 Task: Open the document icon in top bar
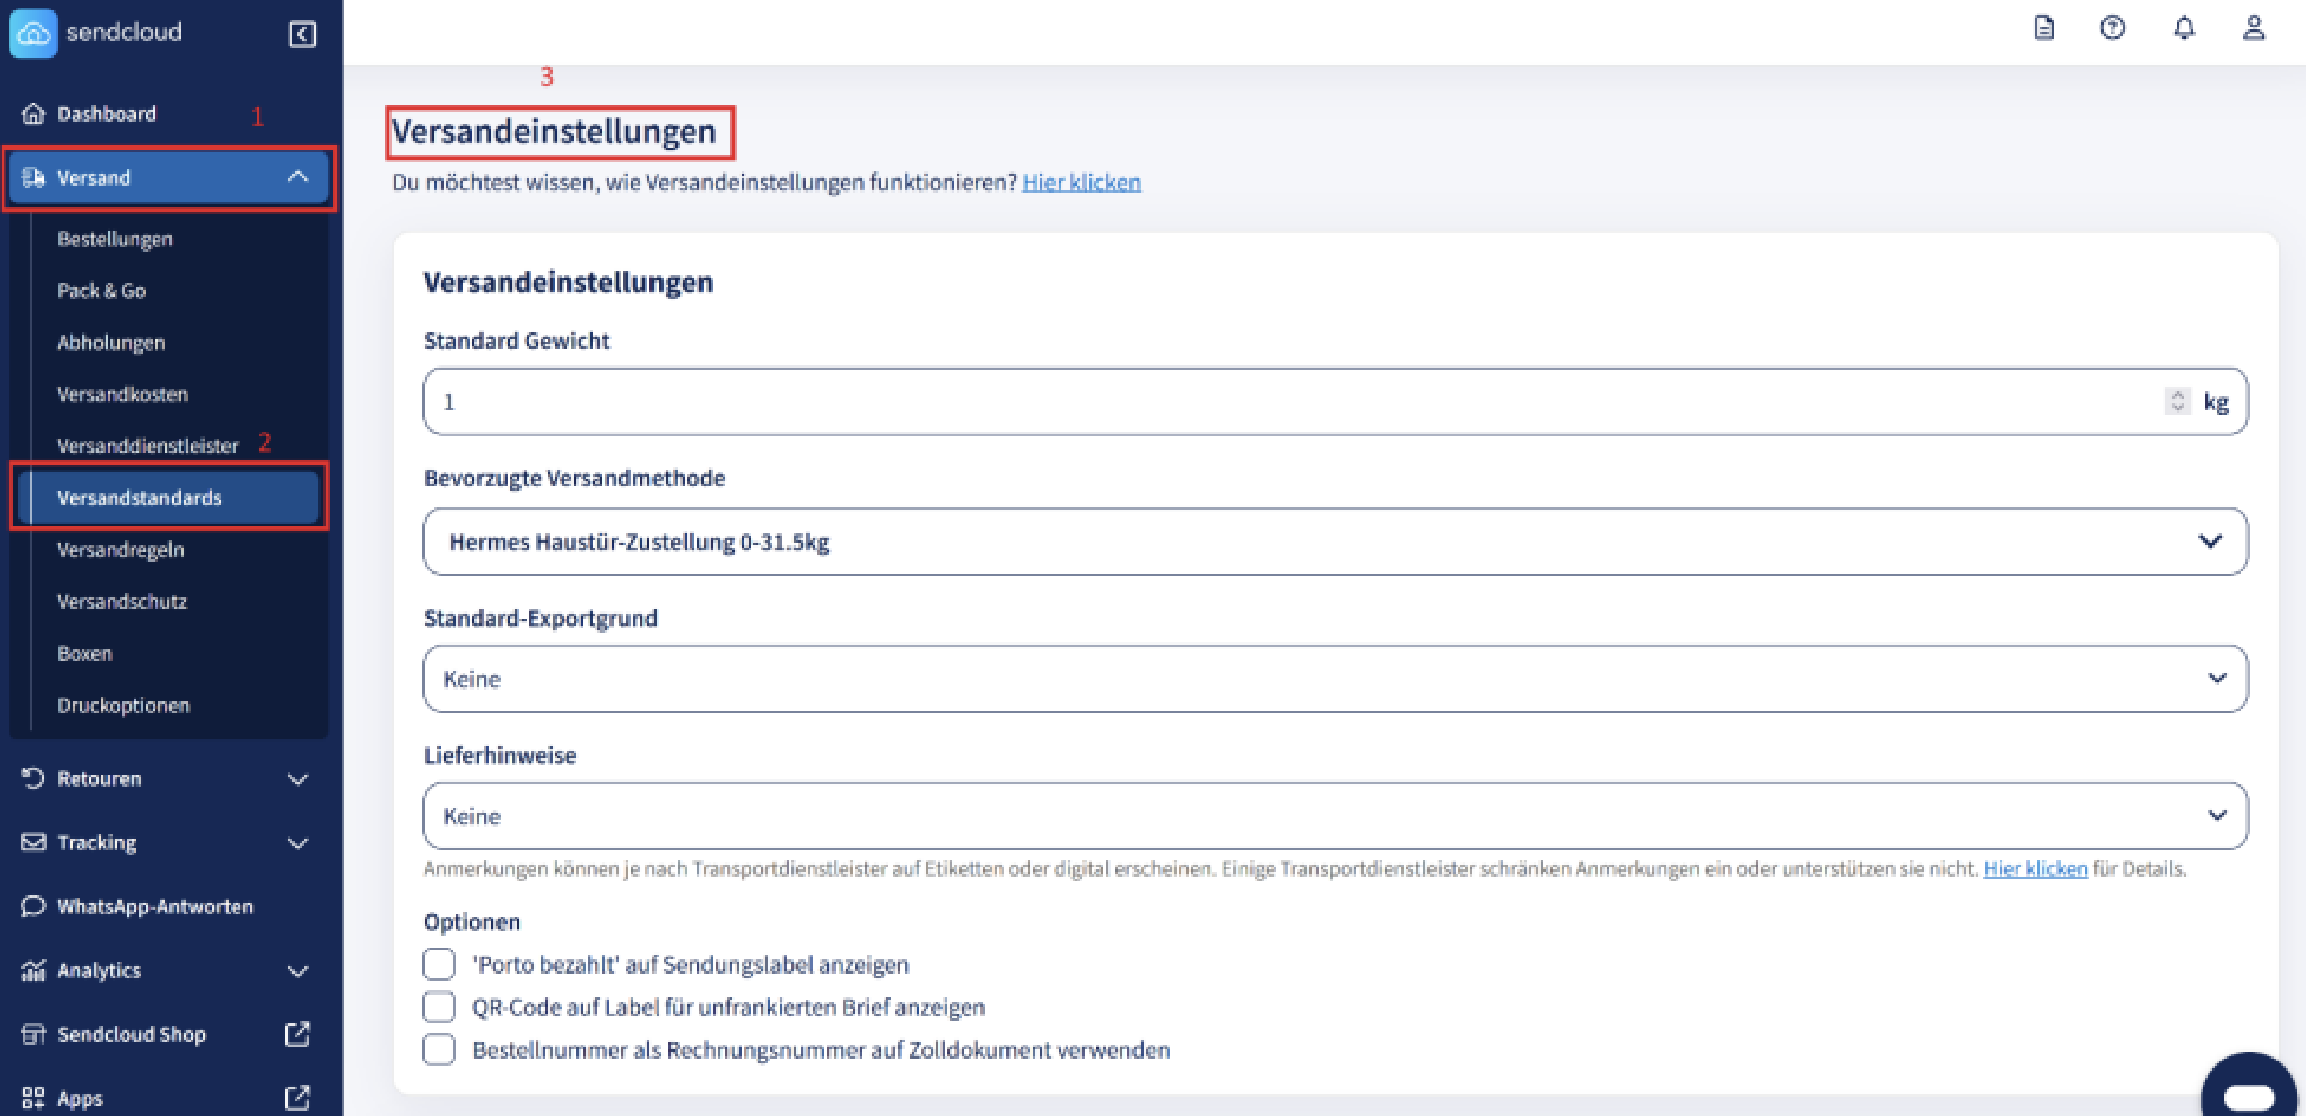point(2044,28)
